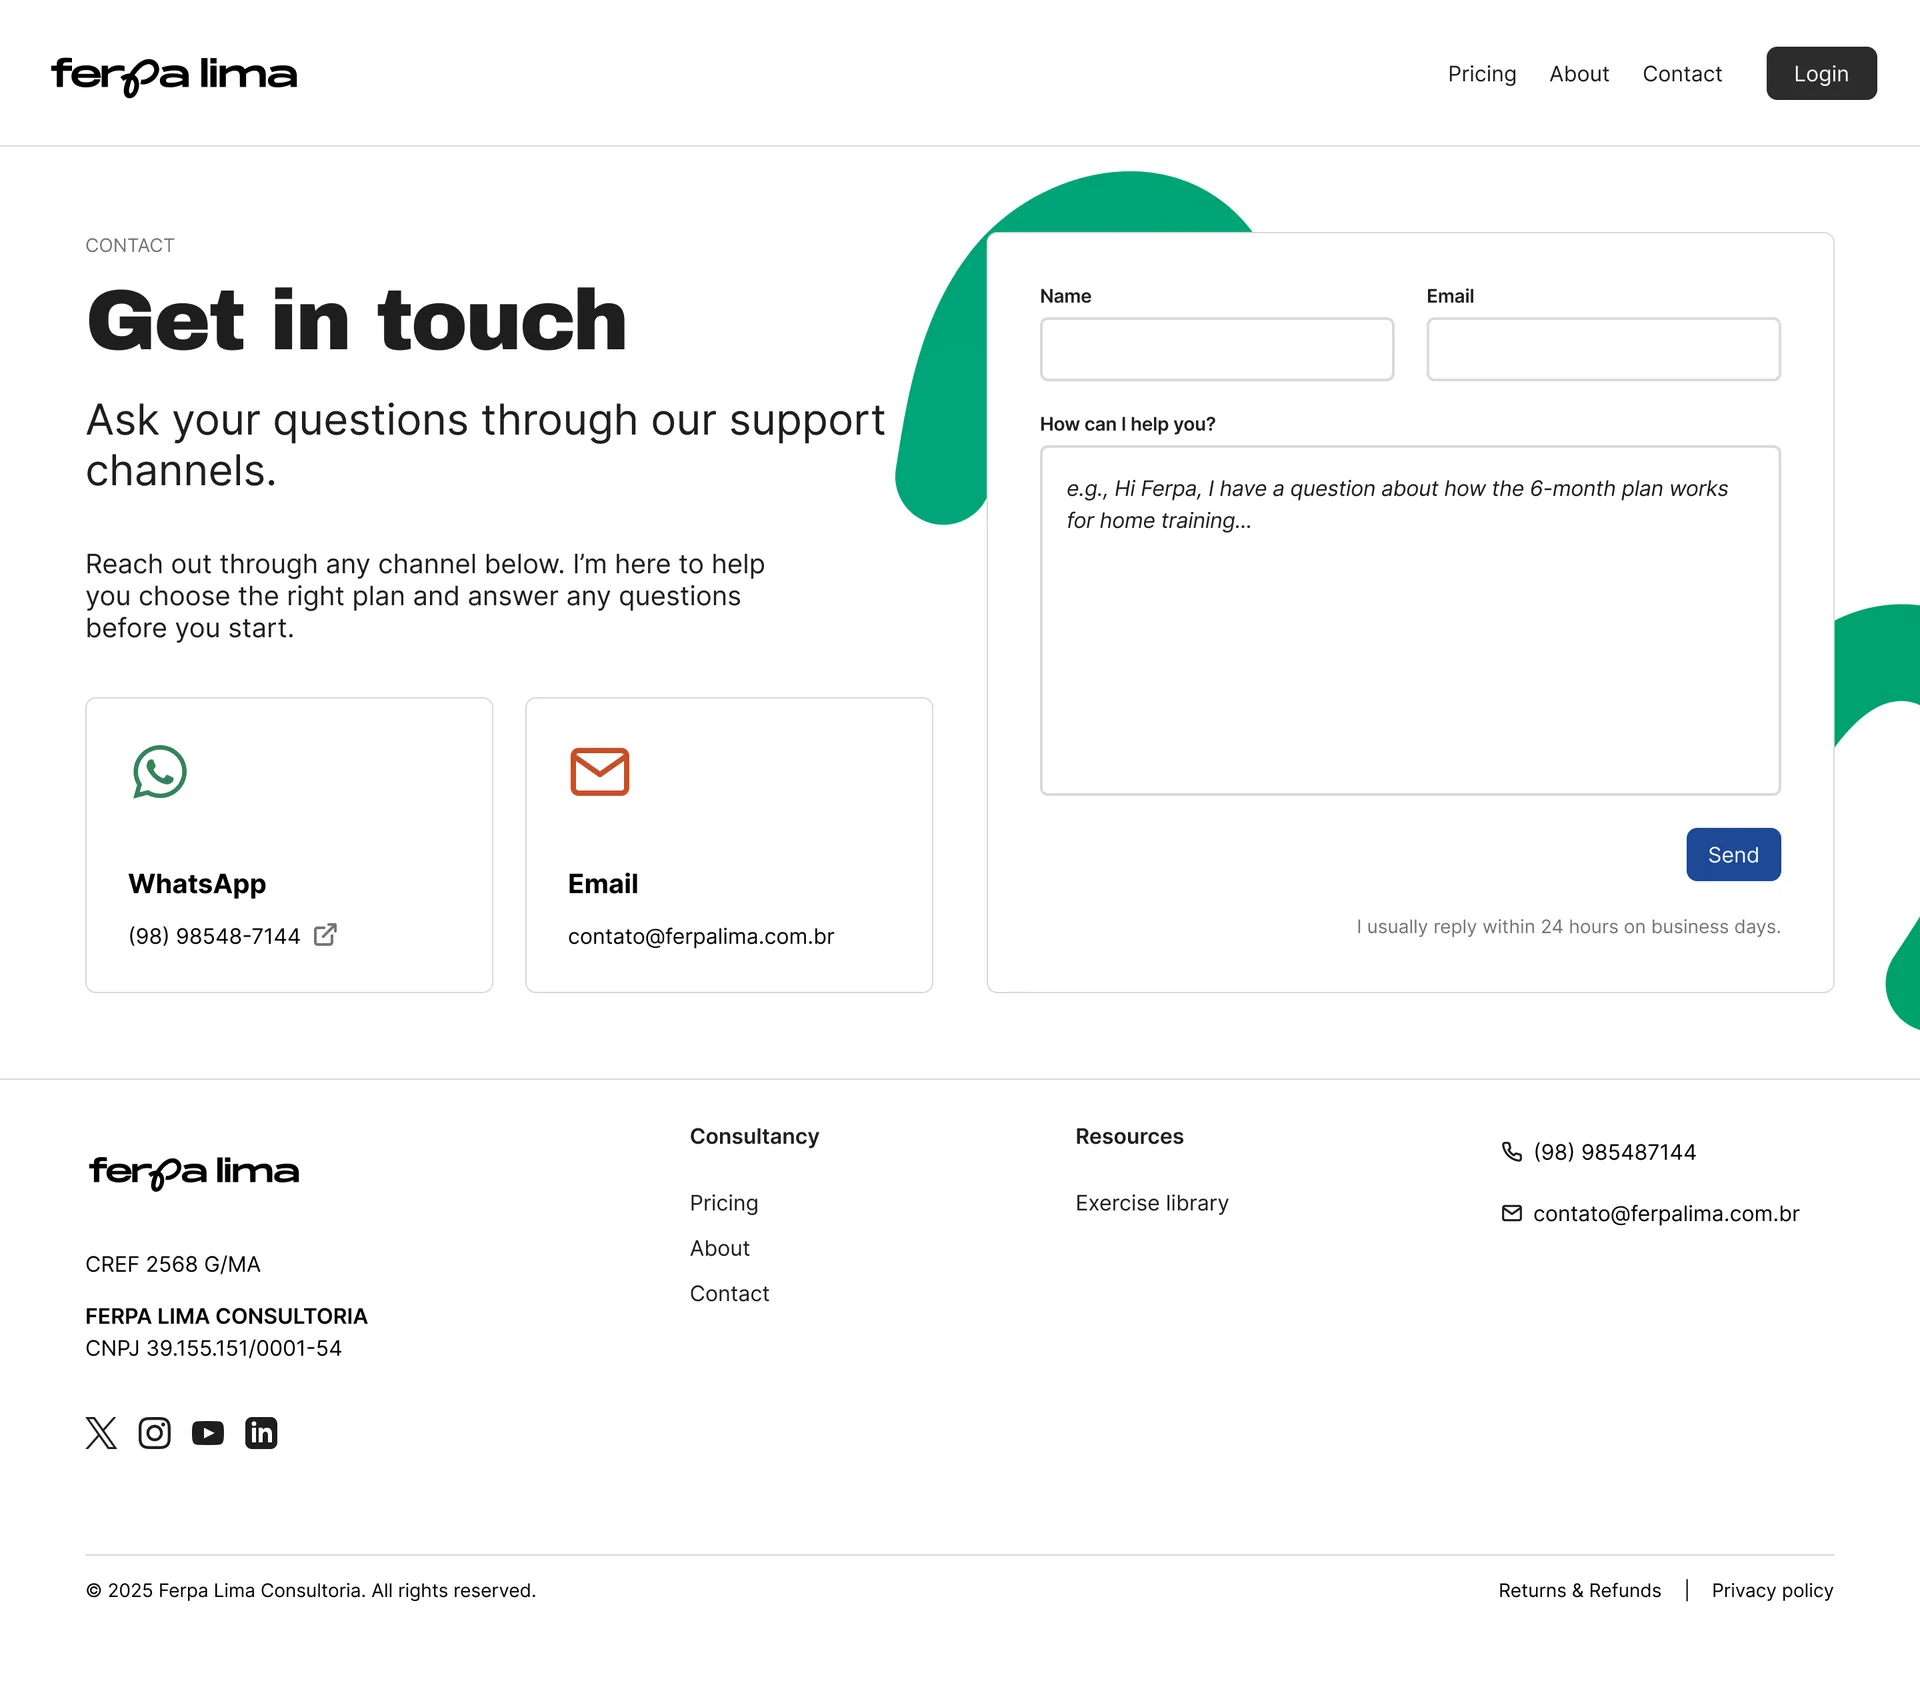Screen dimensions: 1920x1689
Task: Open Contact in the top navigation
Action: tap(1682, 74)
